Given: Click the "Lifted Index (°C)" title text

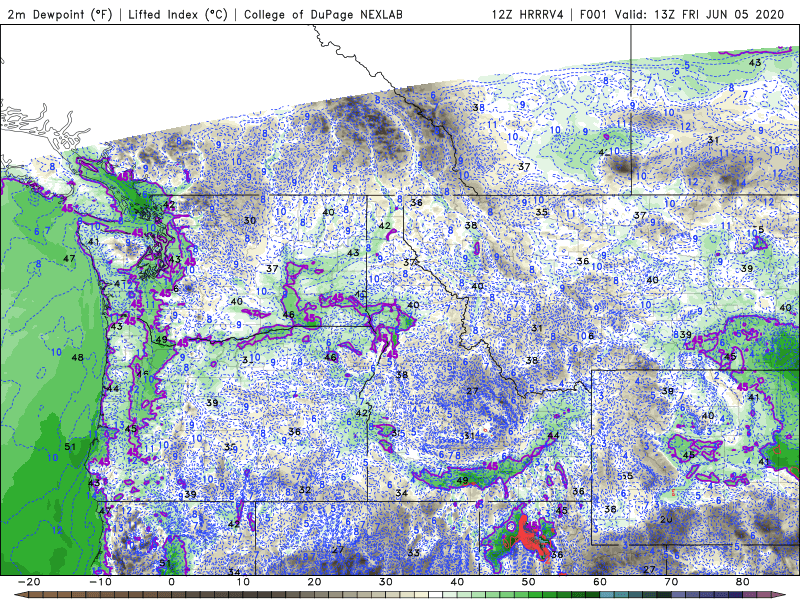Looking at the screenshot, I should 178,14.
